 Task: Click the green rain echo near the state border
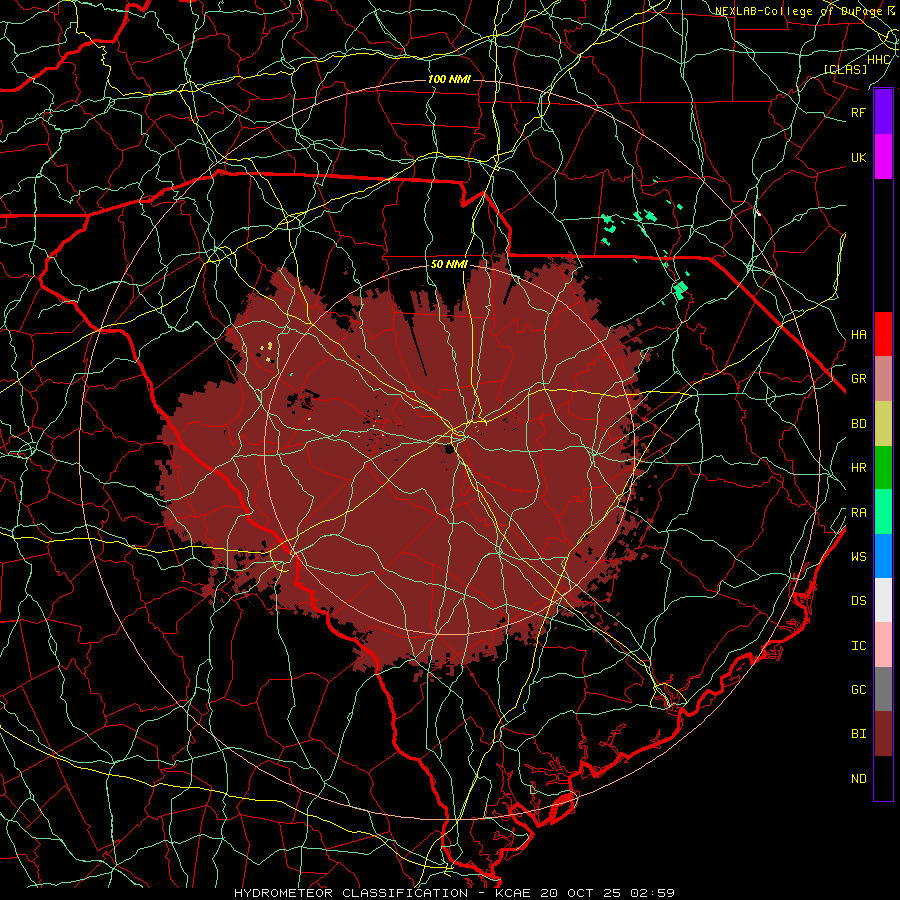[681, 290]
